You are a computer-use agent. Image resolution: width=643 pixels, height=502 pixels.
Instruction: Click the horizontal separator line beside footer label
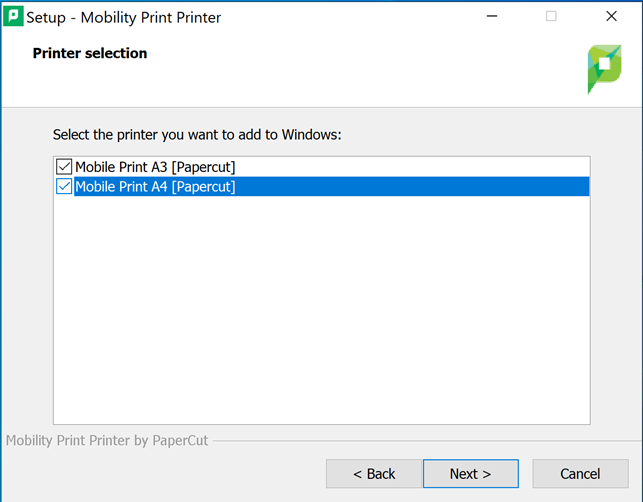[x=426, y=441]
